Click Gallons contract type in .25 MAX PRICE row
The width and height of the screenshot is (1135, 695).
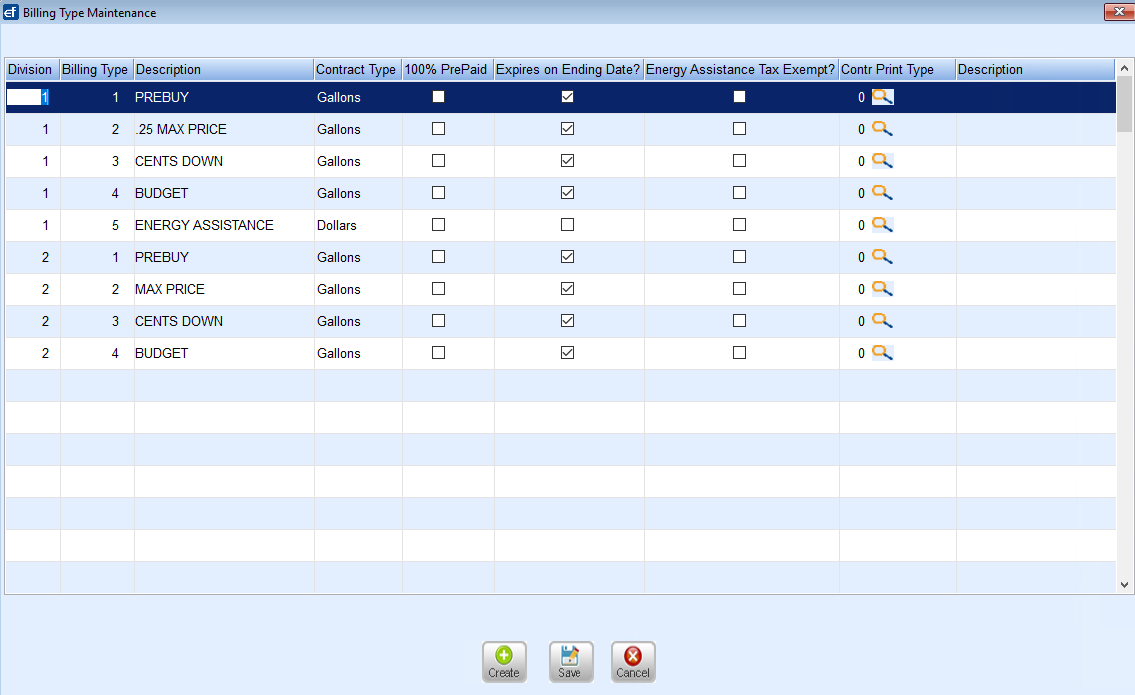tap(358, 130)
